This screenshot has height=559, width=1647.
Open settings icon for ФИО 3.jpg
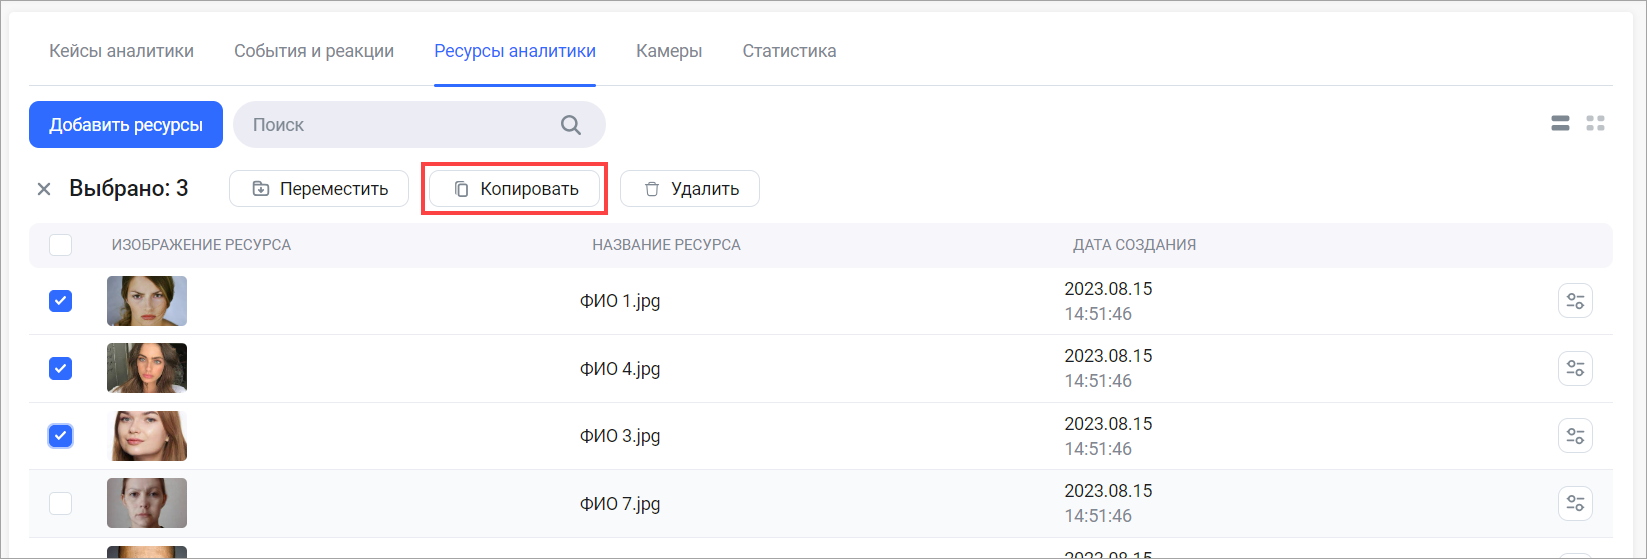[x=1575, y=436]
